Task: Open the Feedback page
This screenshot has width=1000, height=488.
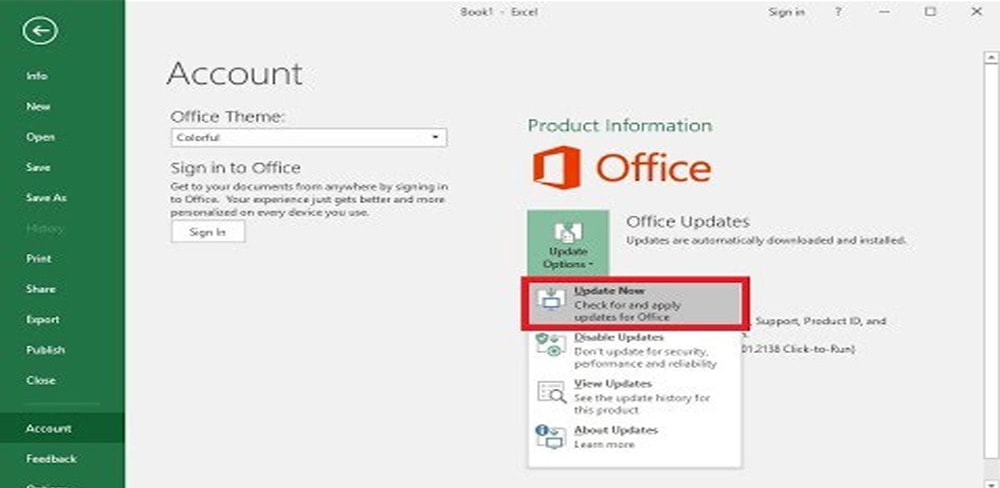Action: tap(51, 459)
